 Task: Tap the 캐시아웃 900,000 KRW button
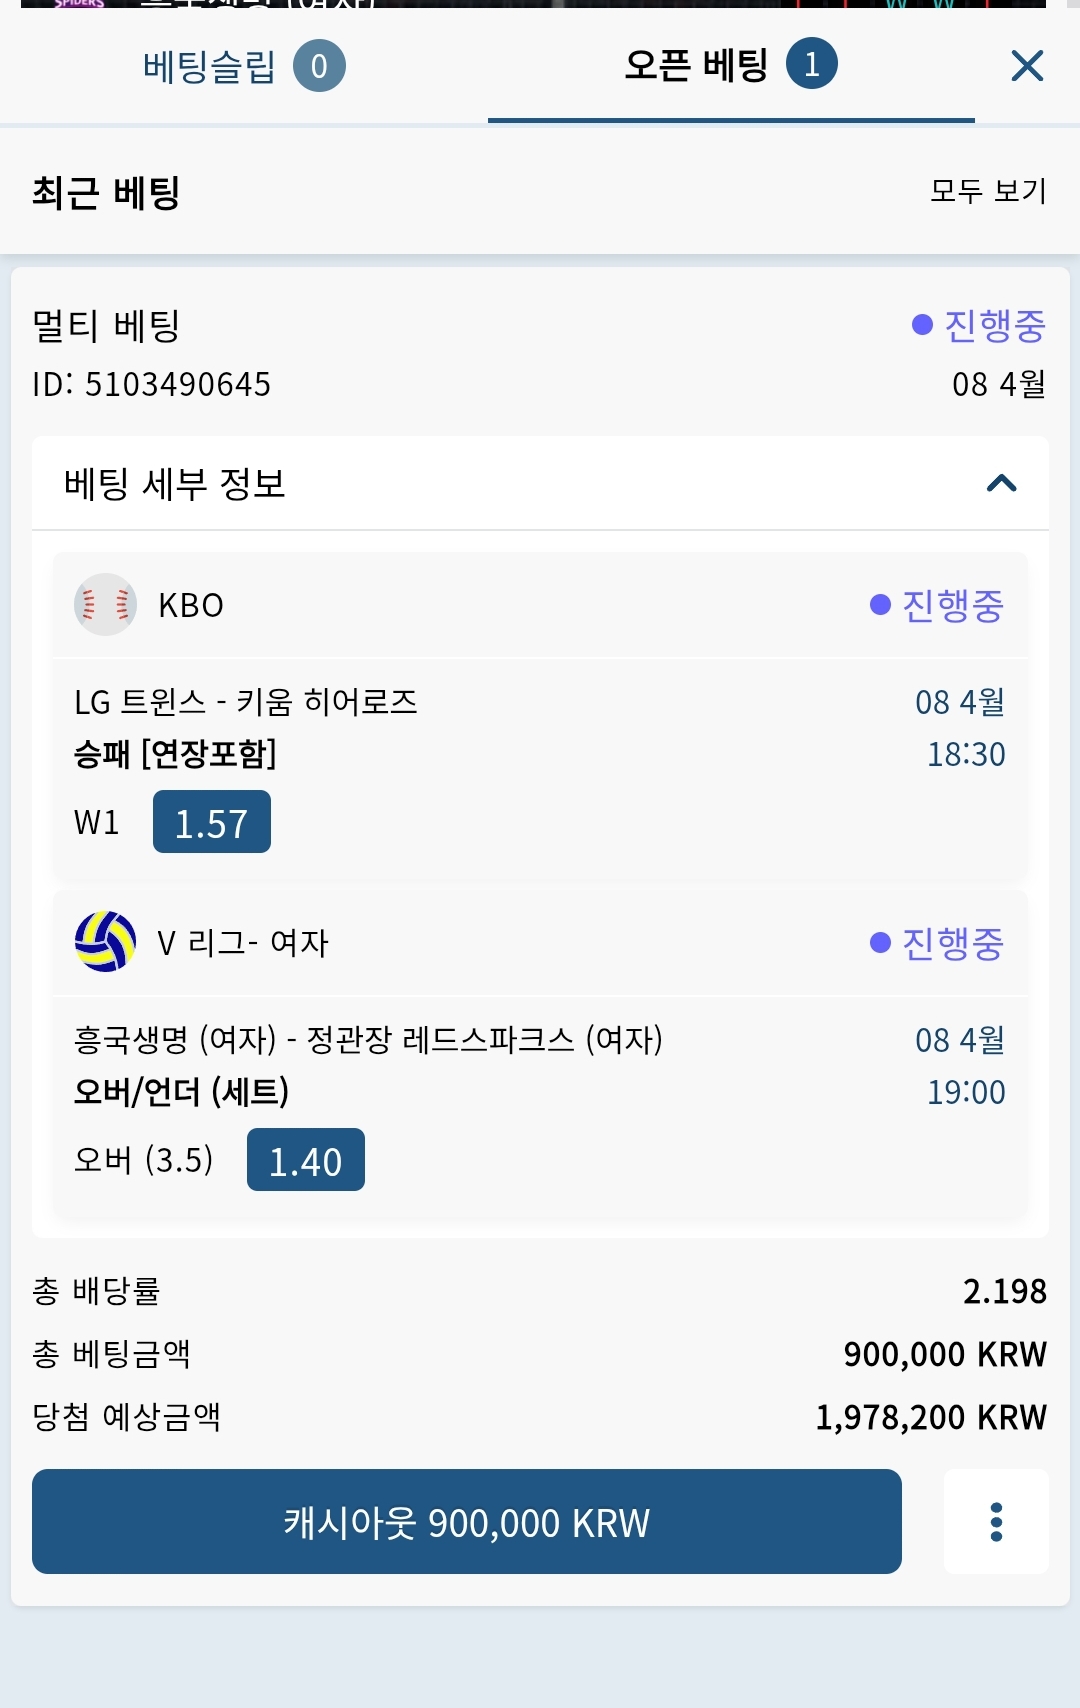tap(467, 1521)
